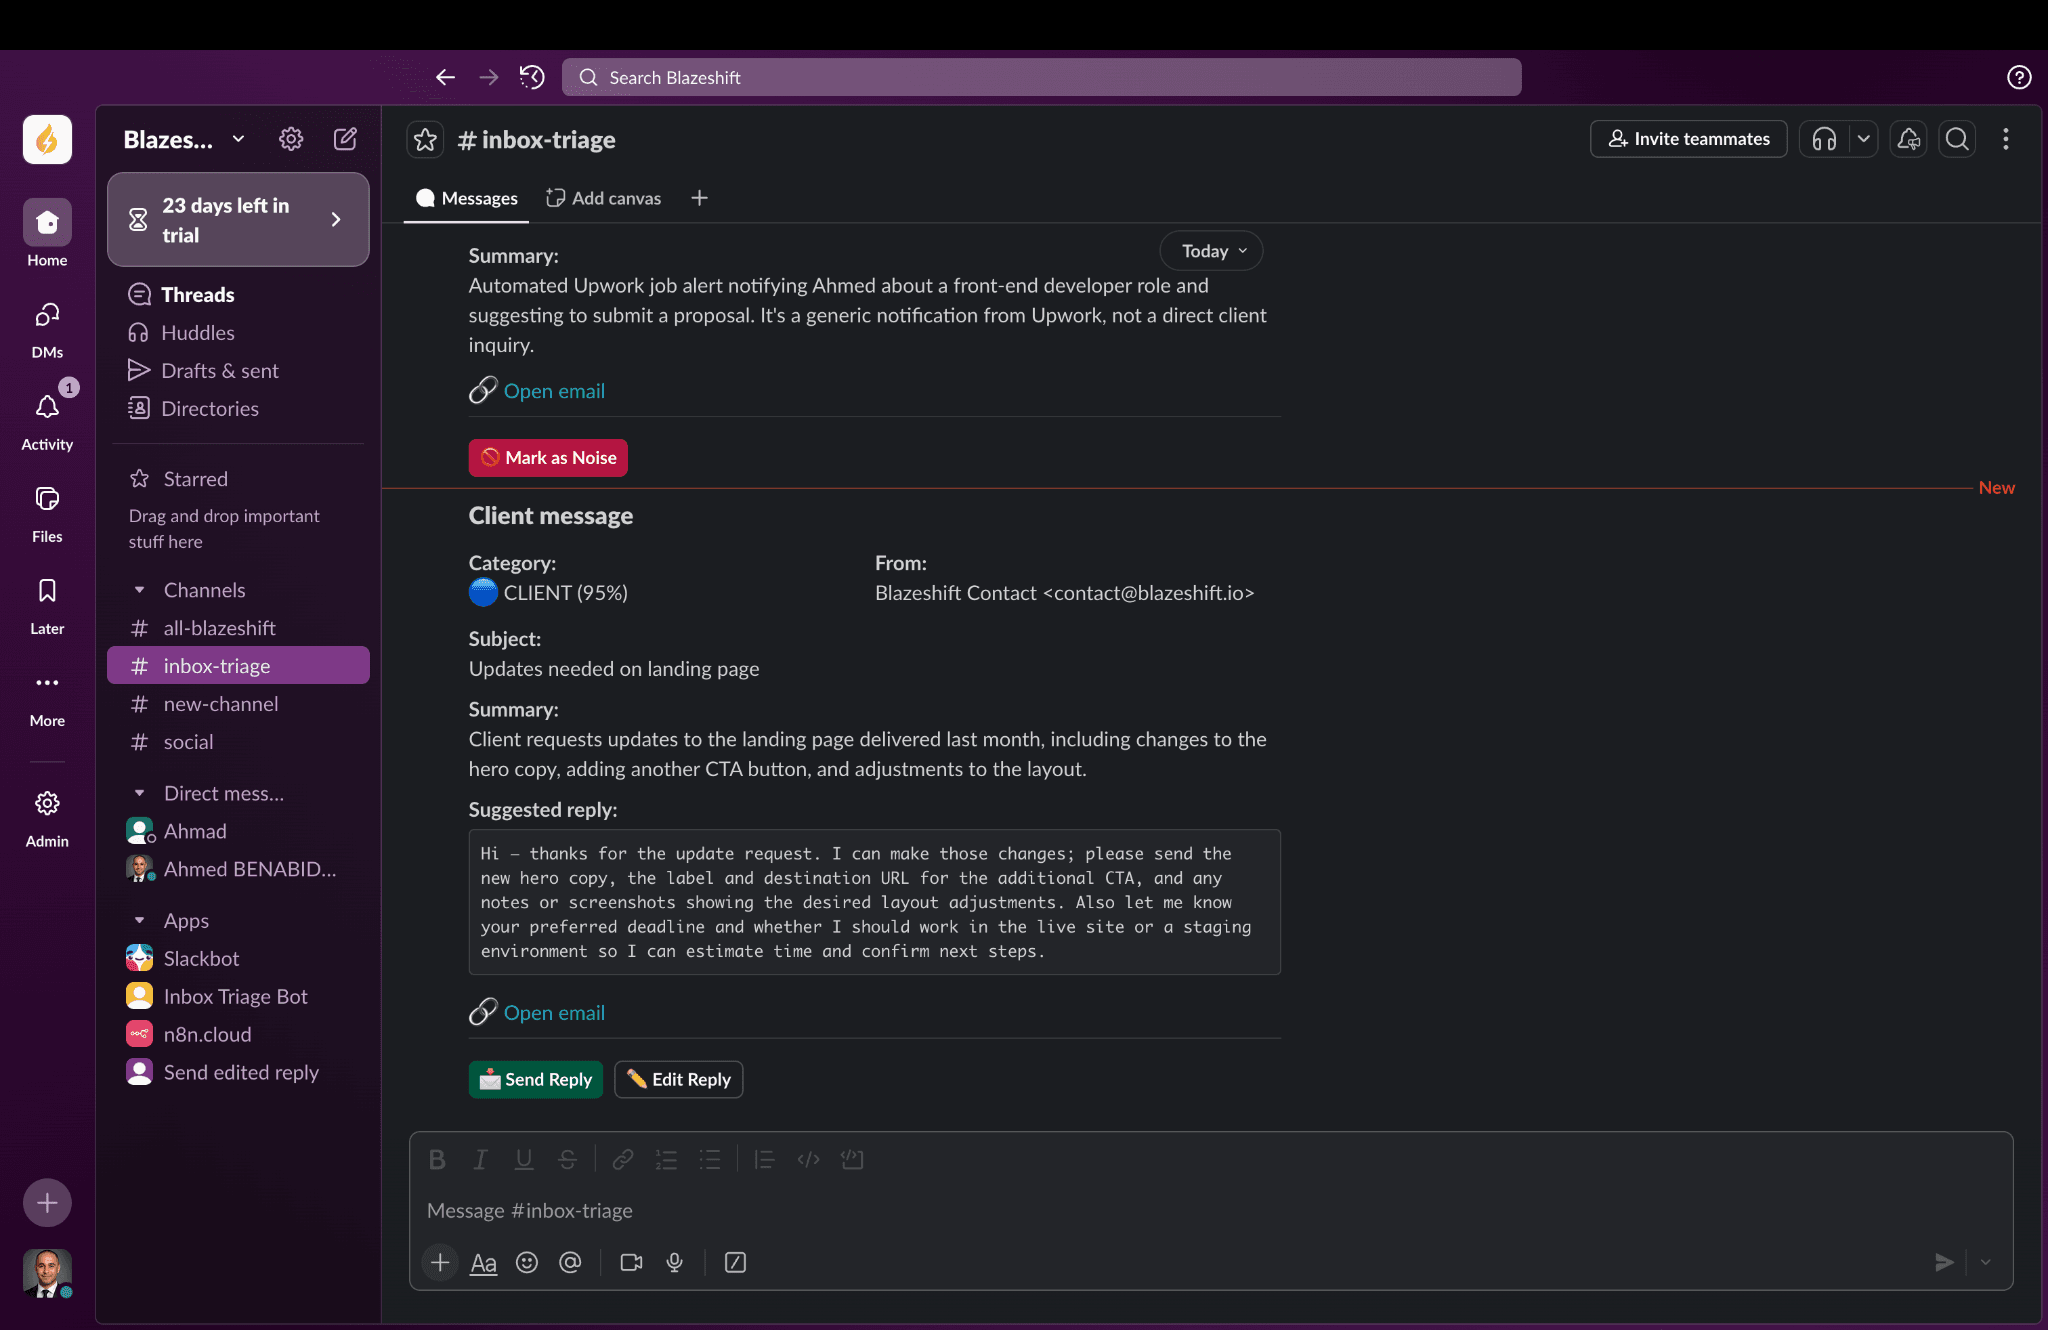Viewport: 2048px width, 1330px height.
Task: Open the Add canvas tab
Action: (x=603, y=198)
